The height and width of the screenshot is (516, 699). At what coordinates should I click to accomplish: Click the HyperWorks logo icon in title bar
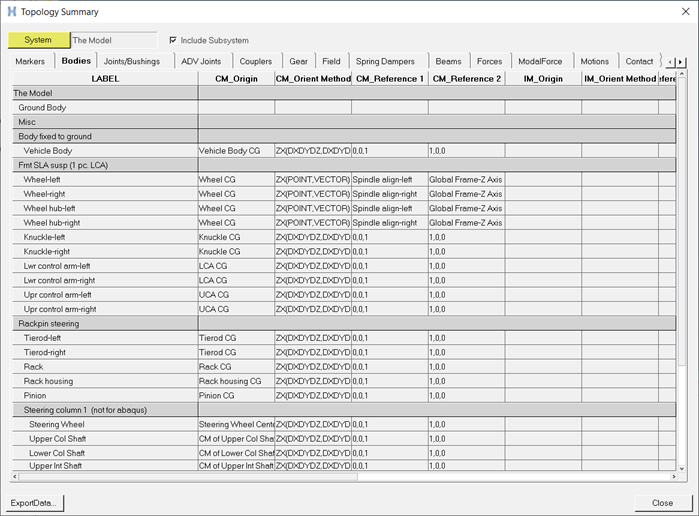pos(12,11)
